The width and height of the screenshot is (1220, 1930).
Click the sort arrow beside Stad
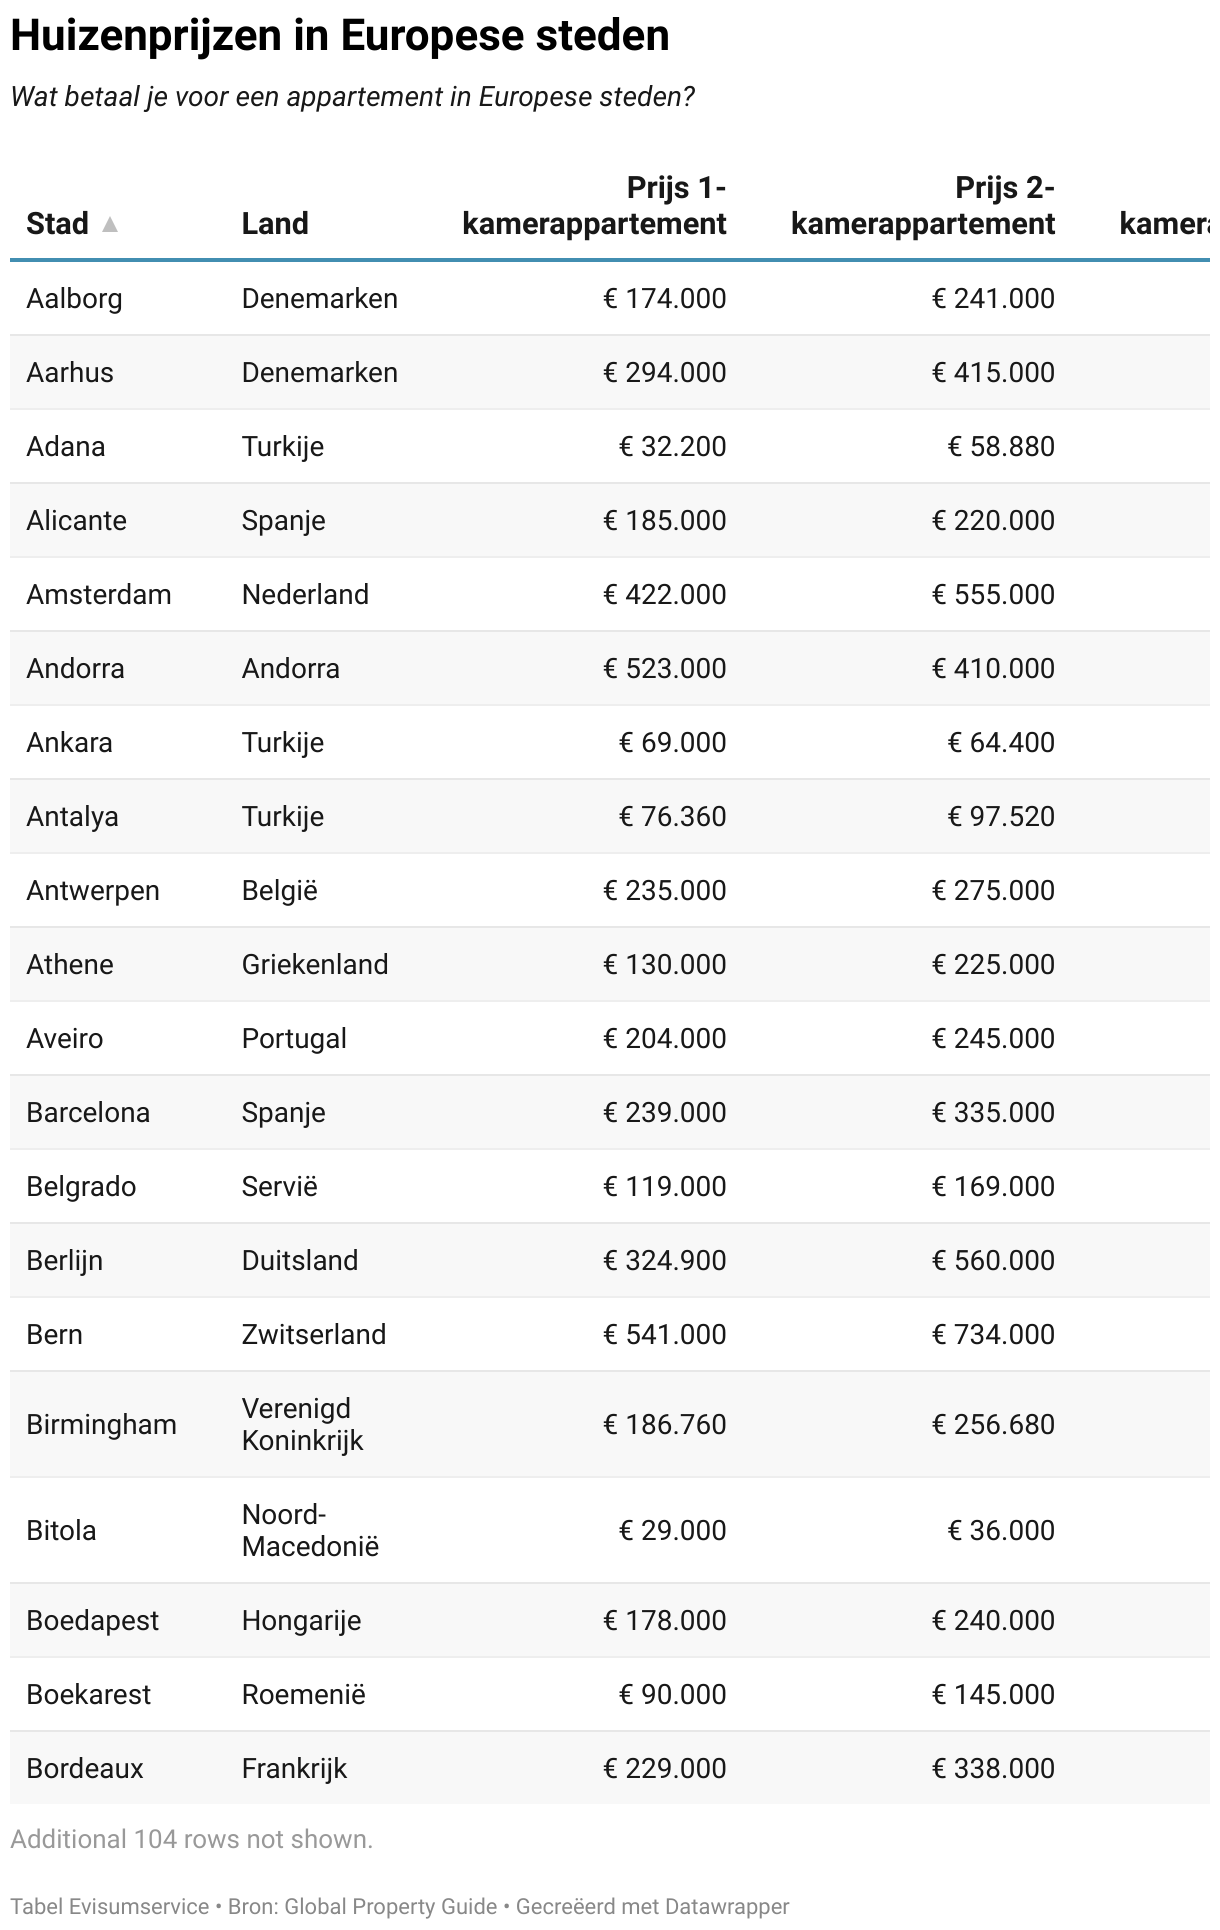110,224
